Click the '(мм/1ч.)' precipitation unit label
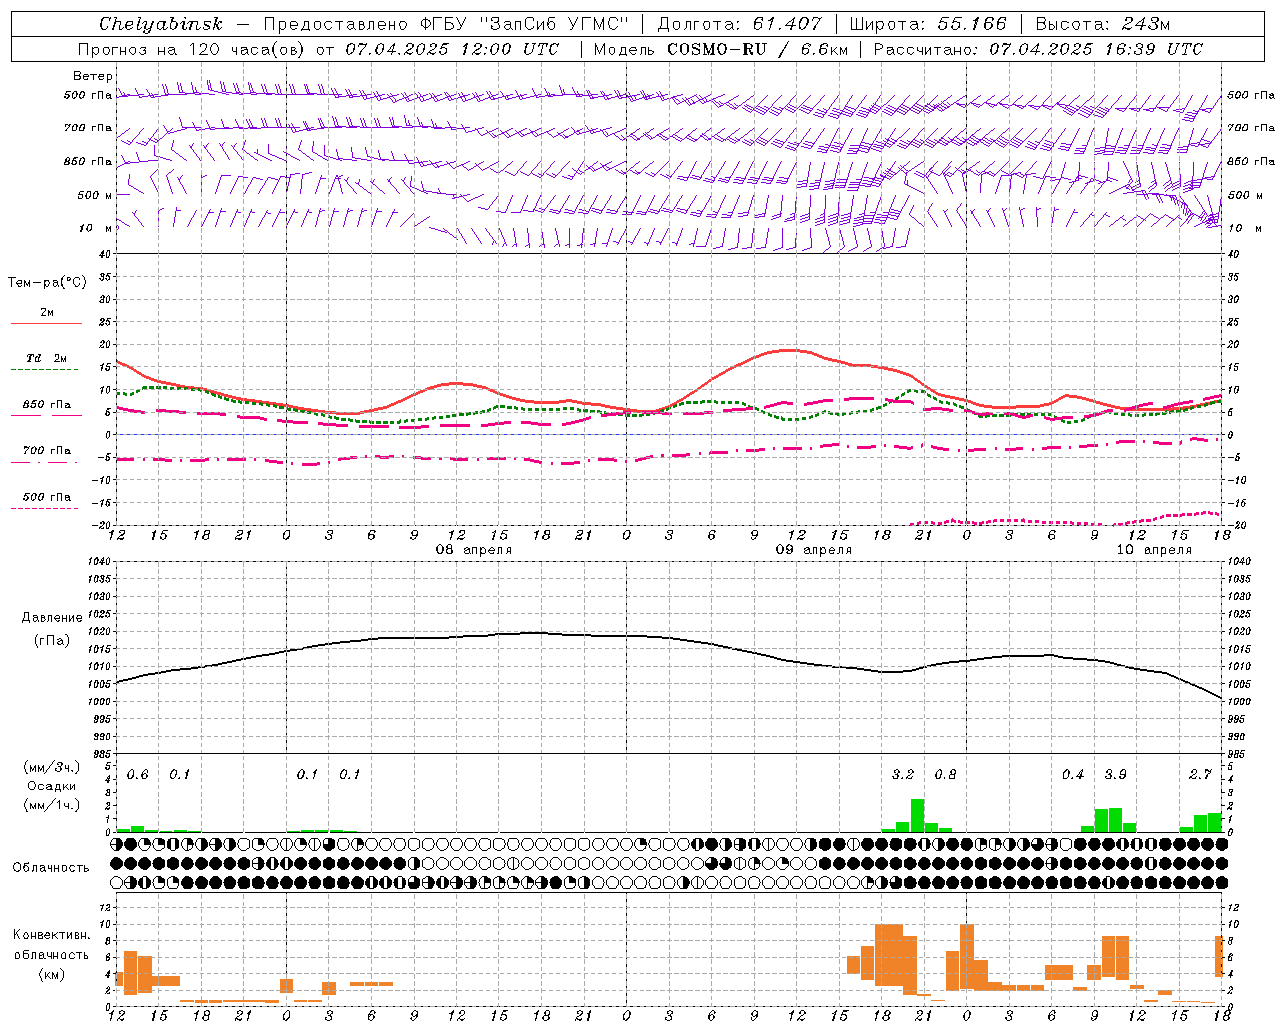 click(x=51, y=805)
